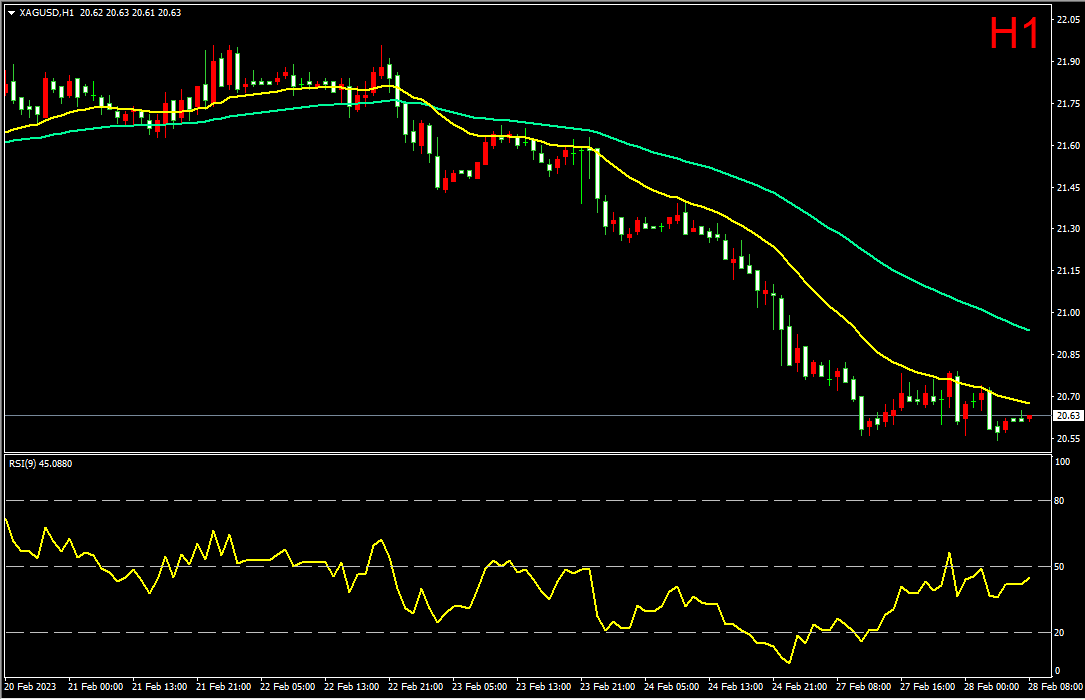
Task: Click the 21 Feb 13:00 time label
Action: pyautogui.click(x=159, y=686)
